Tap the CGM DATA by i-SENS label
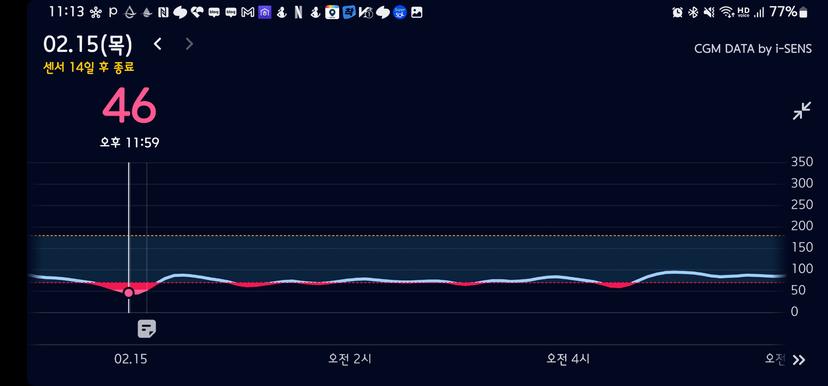The width and height of the screenshot is (828, 386). [x=753, y=49]
